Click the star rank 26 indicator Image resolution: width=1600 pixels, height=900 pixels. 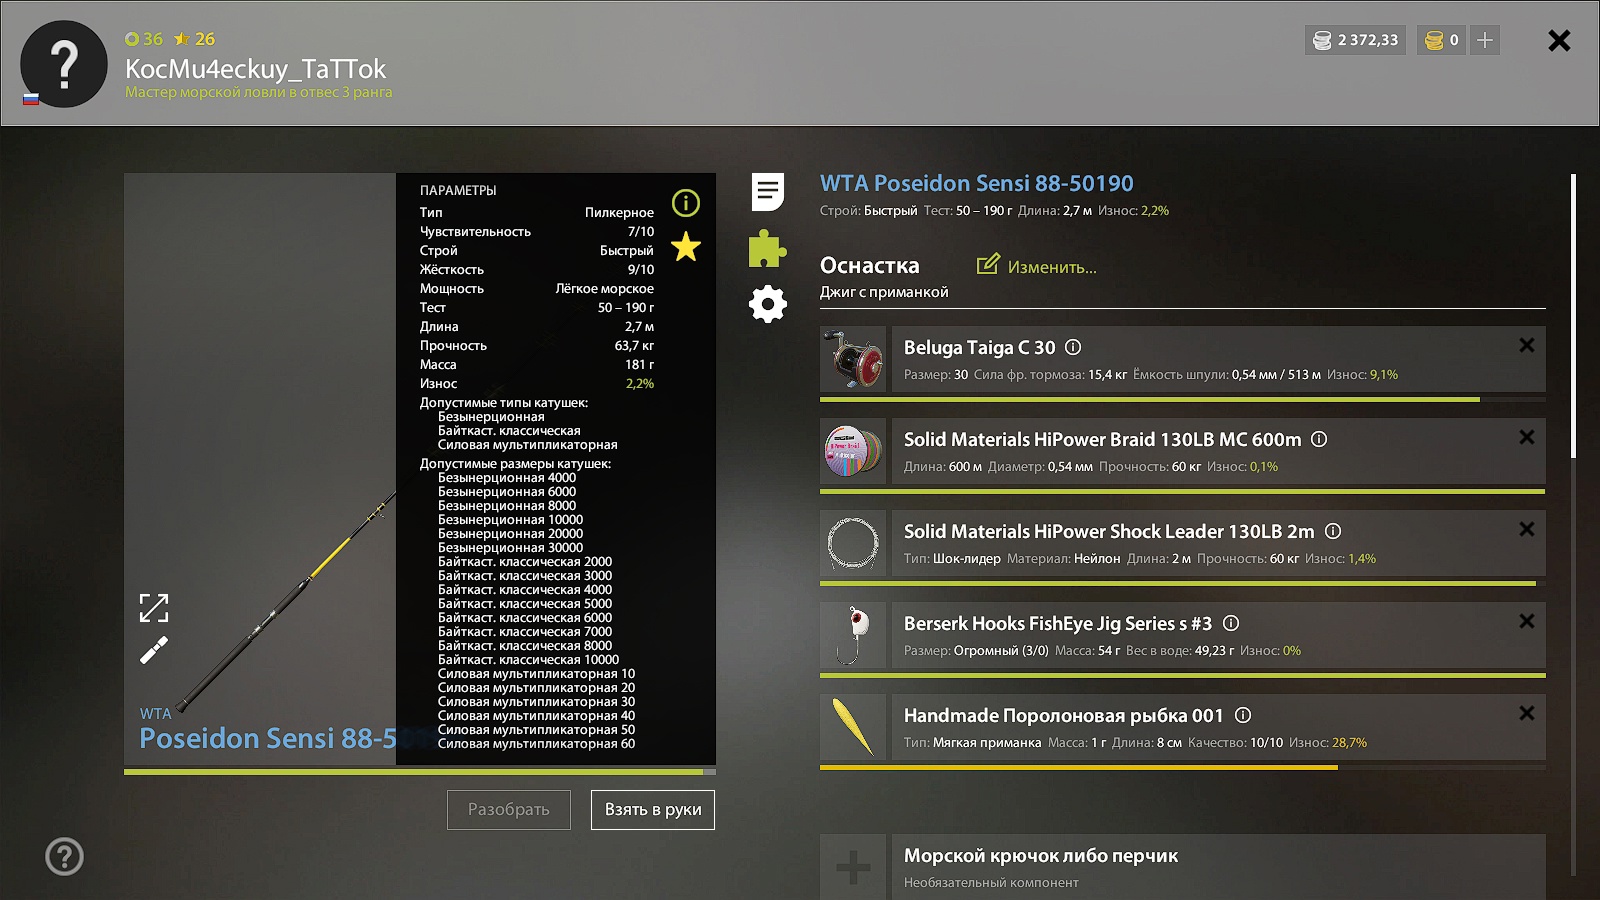coord(195,39)
